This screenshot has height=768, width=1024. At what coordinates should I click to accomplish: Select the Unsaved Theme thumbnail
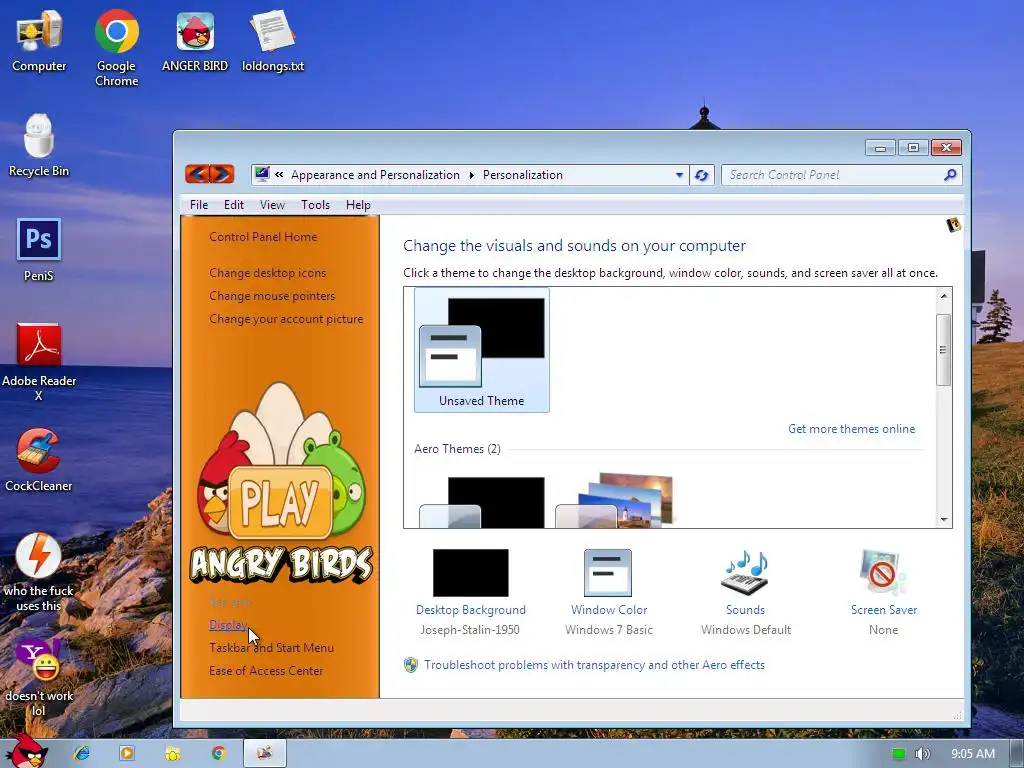(481, 350)
